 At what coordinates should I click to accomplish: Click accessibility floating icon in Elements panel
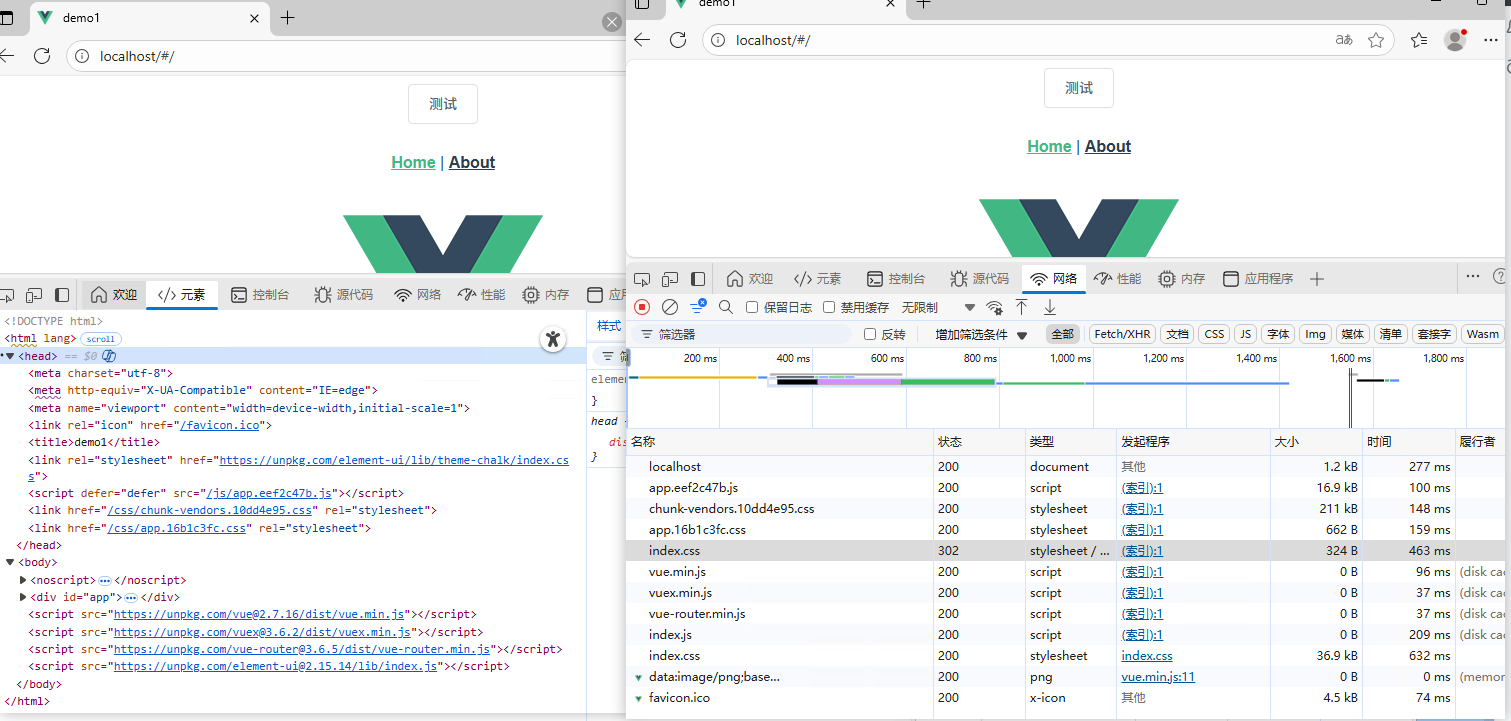coord(553,339)
